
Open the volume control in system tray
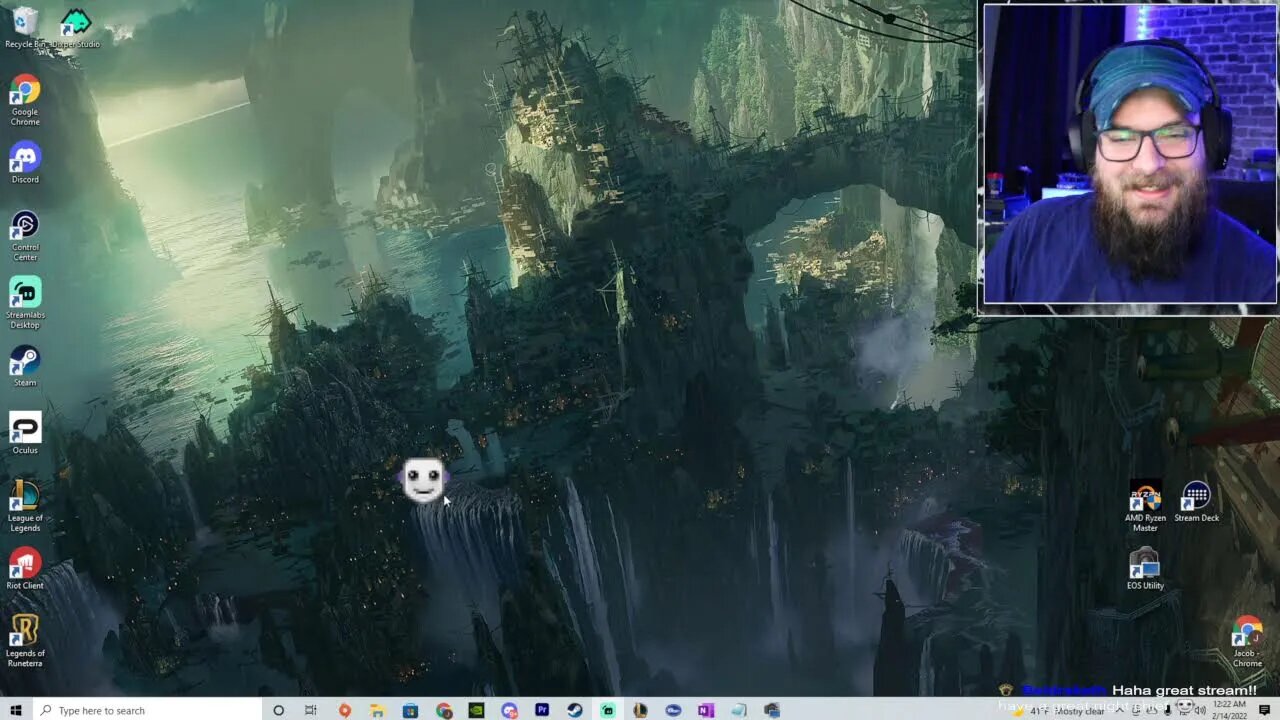(x=1200, y=711)
